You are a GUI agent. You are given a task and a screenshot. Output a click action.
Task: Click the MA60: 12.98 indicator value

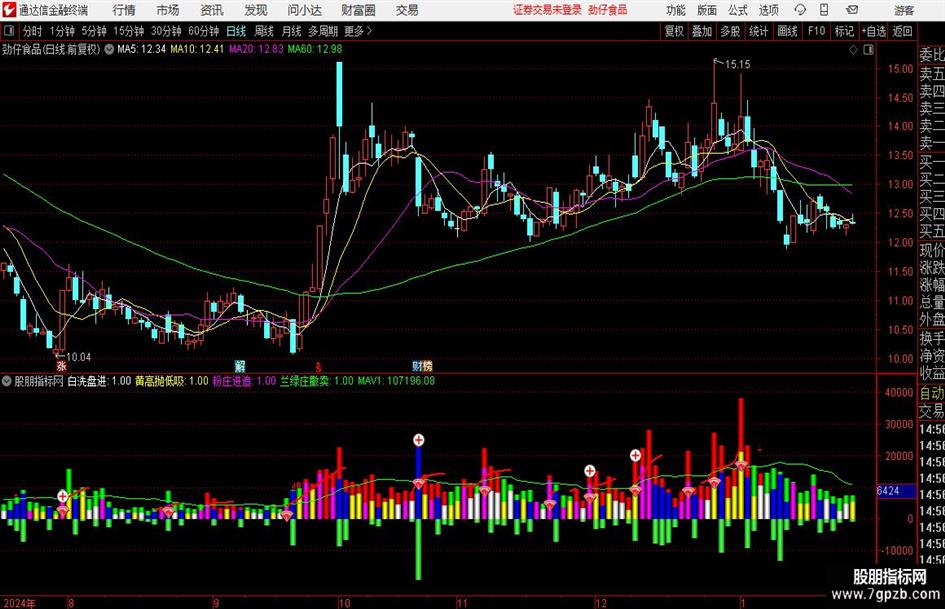tap(315, 49)
